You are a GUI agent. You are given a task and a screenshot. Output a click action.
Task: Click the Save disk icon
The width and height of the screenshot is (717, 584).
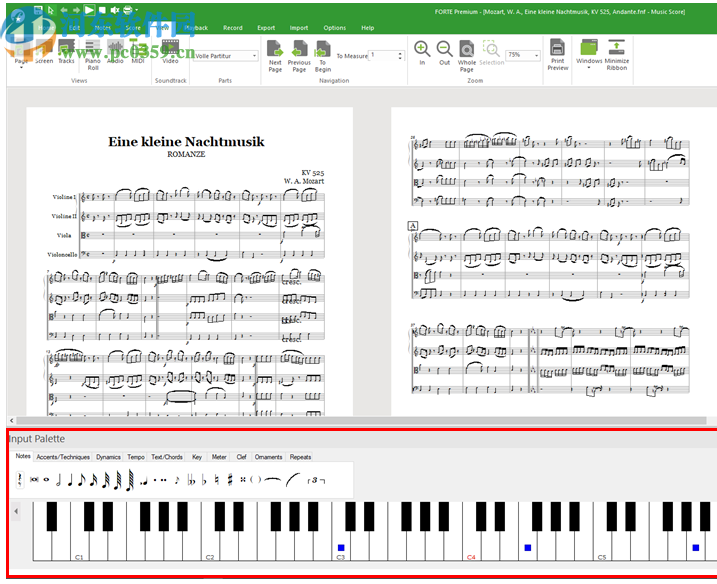coord(38,10)
